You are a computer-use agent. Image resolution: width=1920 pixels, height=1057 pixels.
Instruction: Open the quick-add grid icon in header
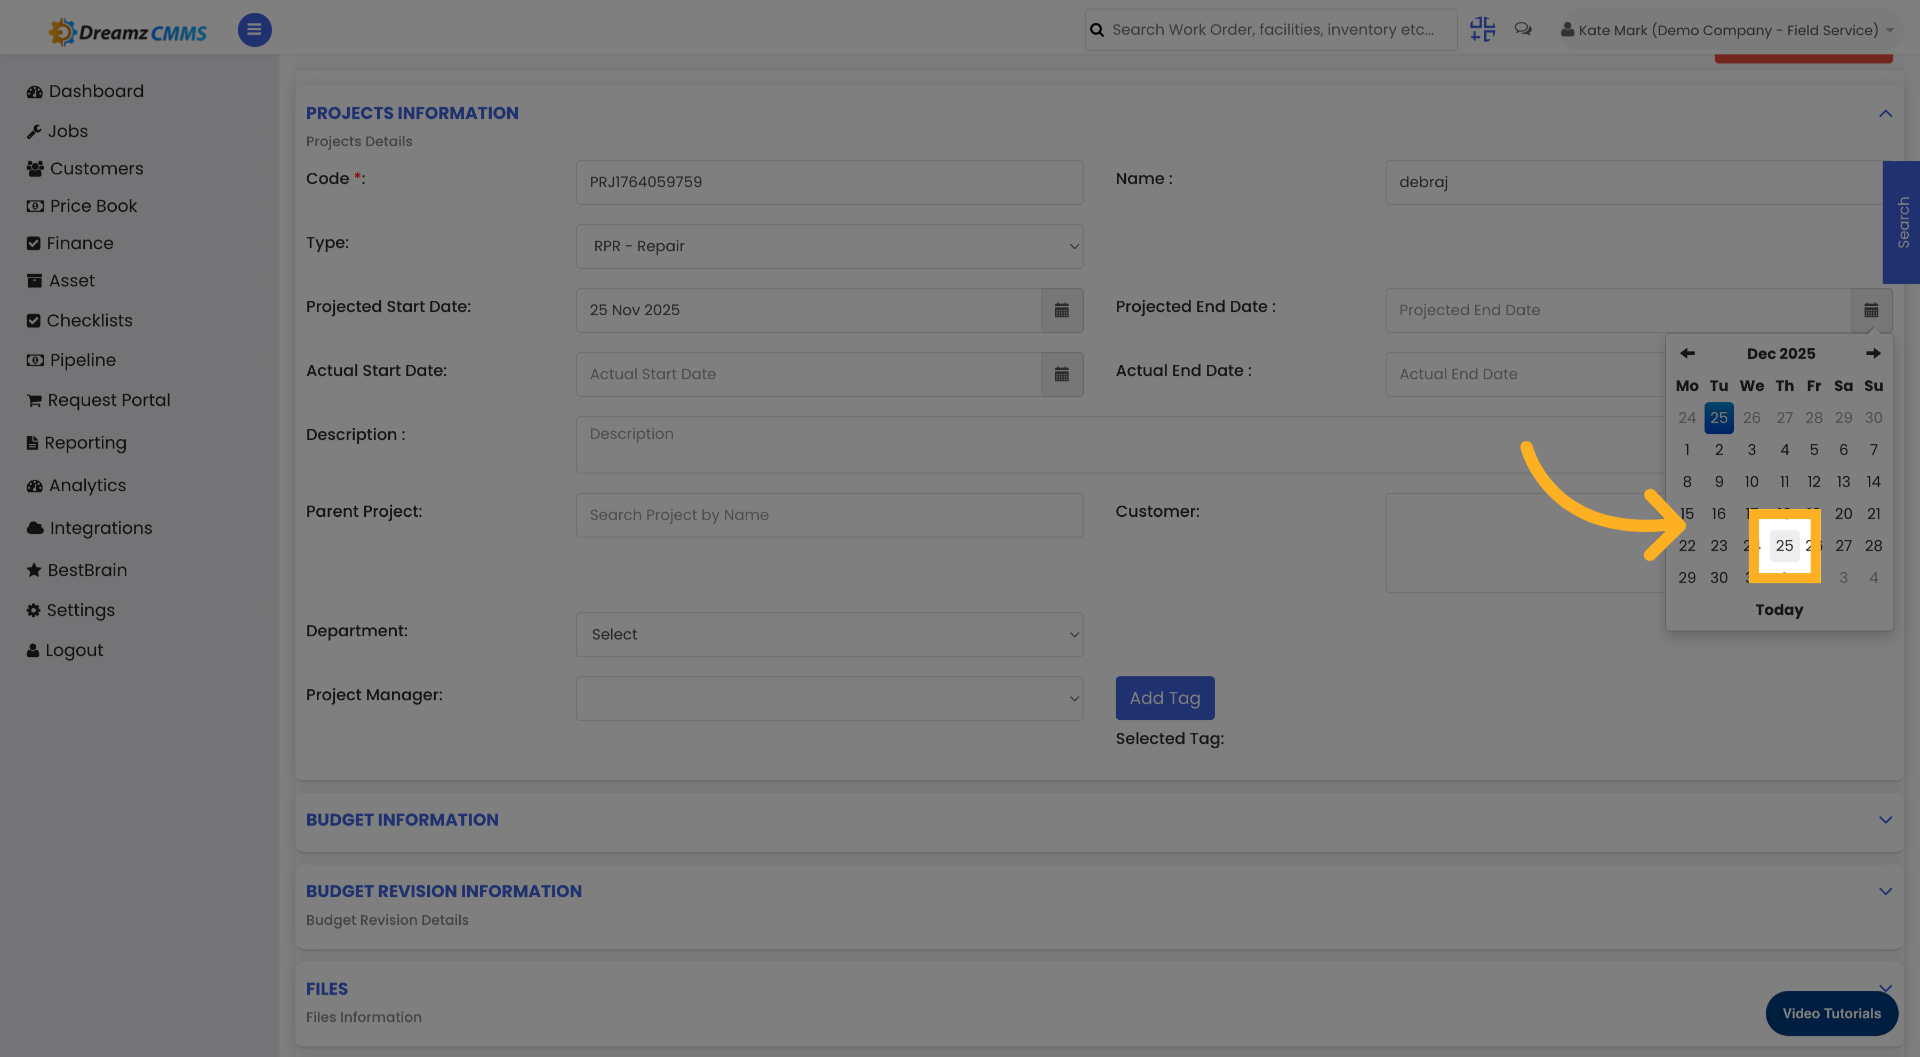click(1482, 30)
